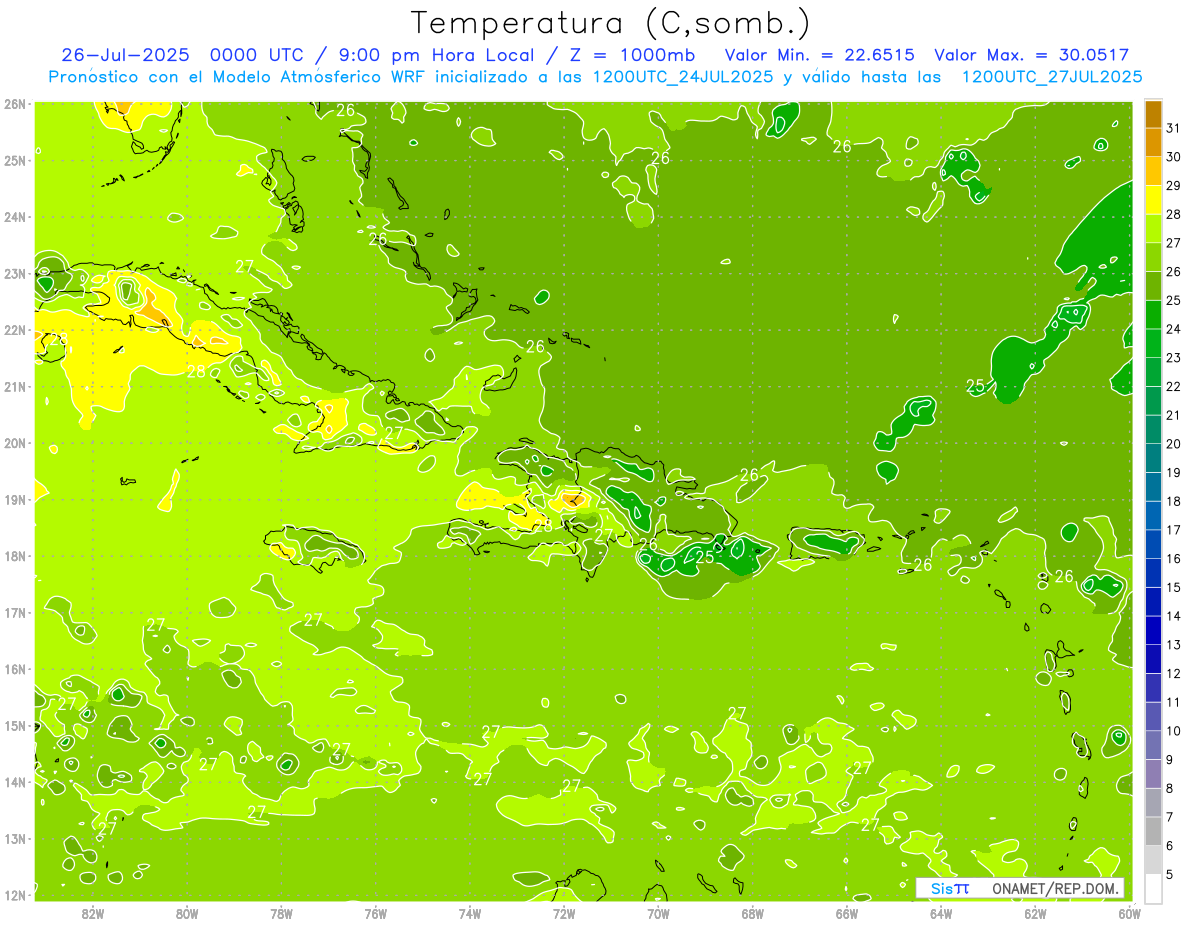The width and height of the screenshot is (1200, 927).
Task: Click the color bar value 17
Action: click(1173, 530)
